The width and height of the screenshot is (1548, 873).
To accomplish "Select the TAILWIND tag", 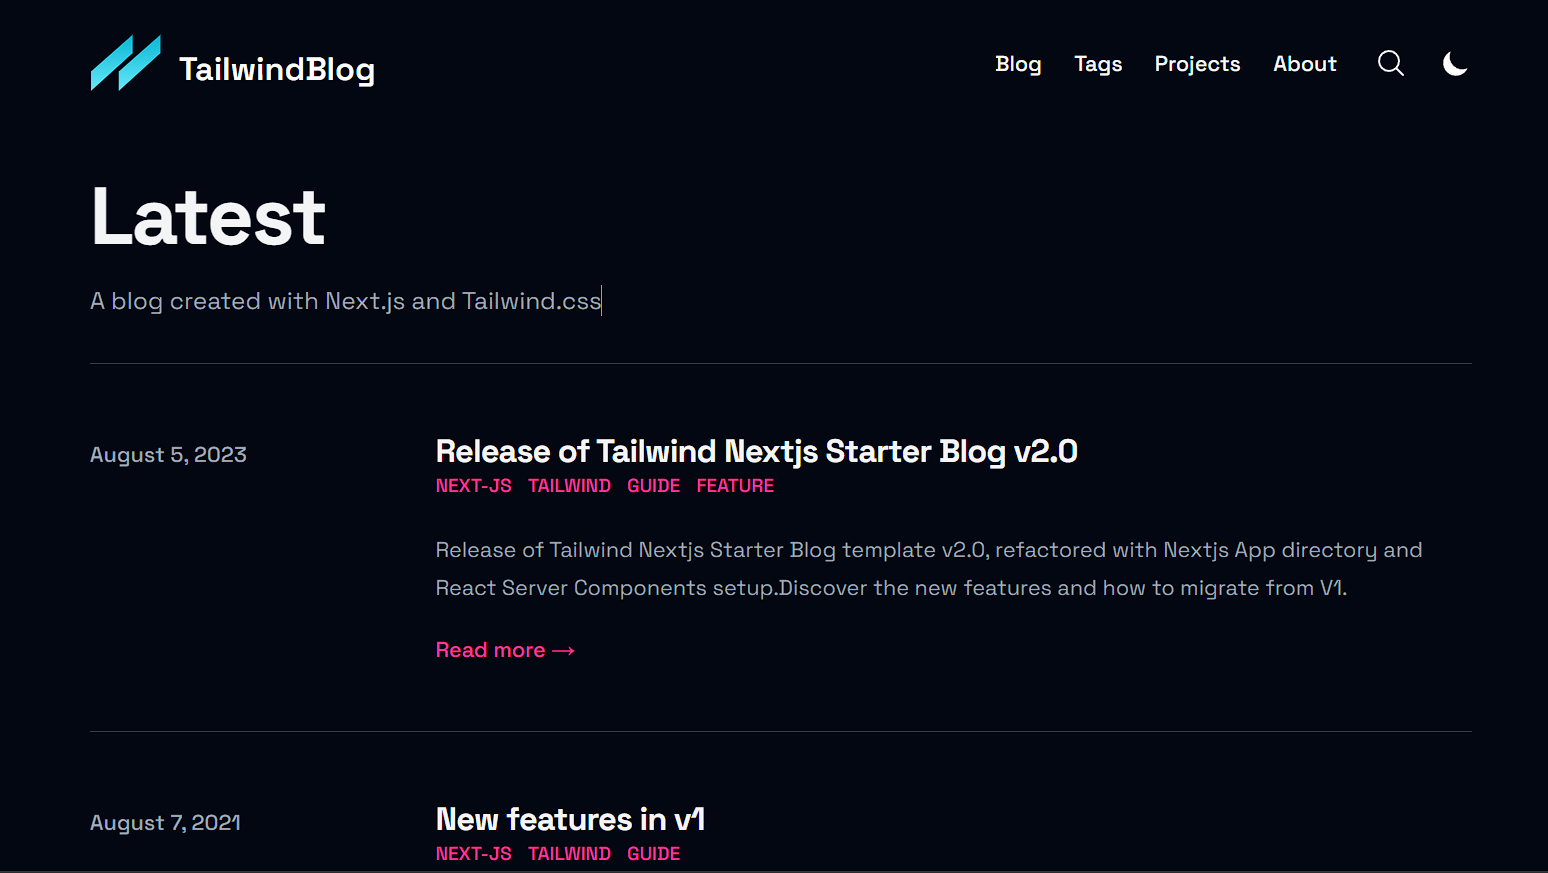I will tap(569, 485).
